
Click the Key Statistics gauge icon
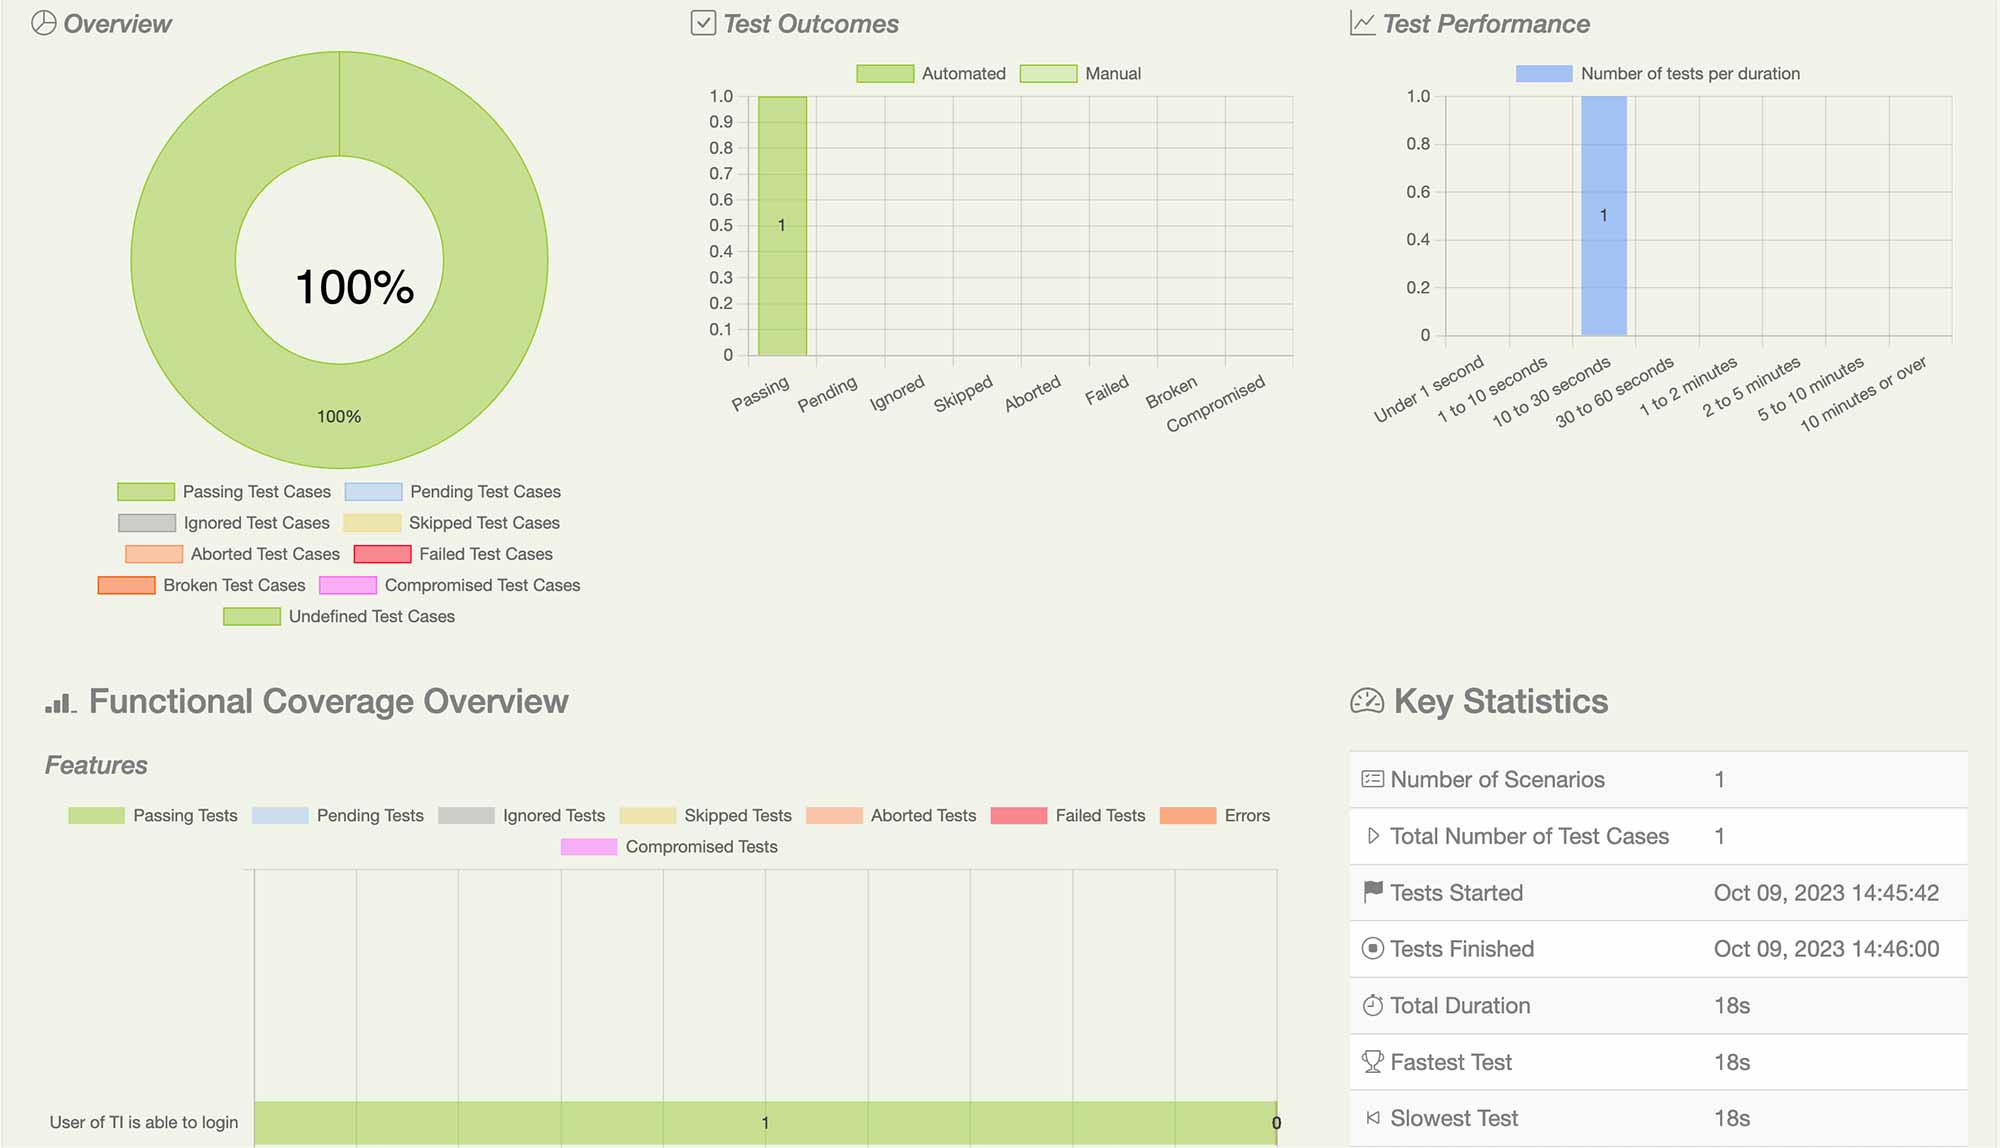(x=1367, y=701)
